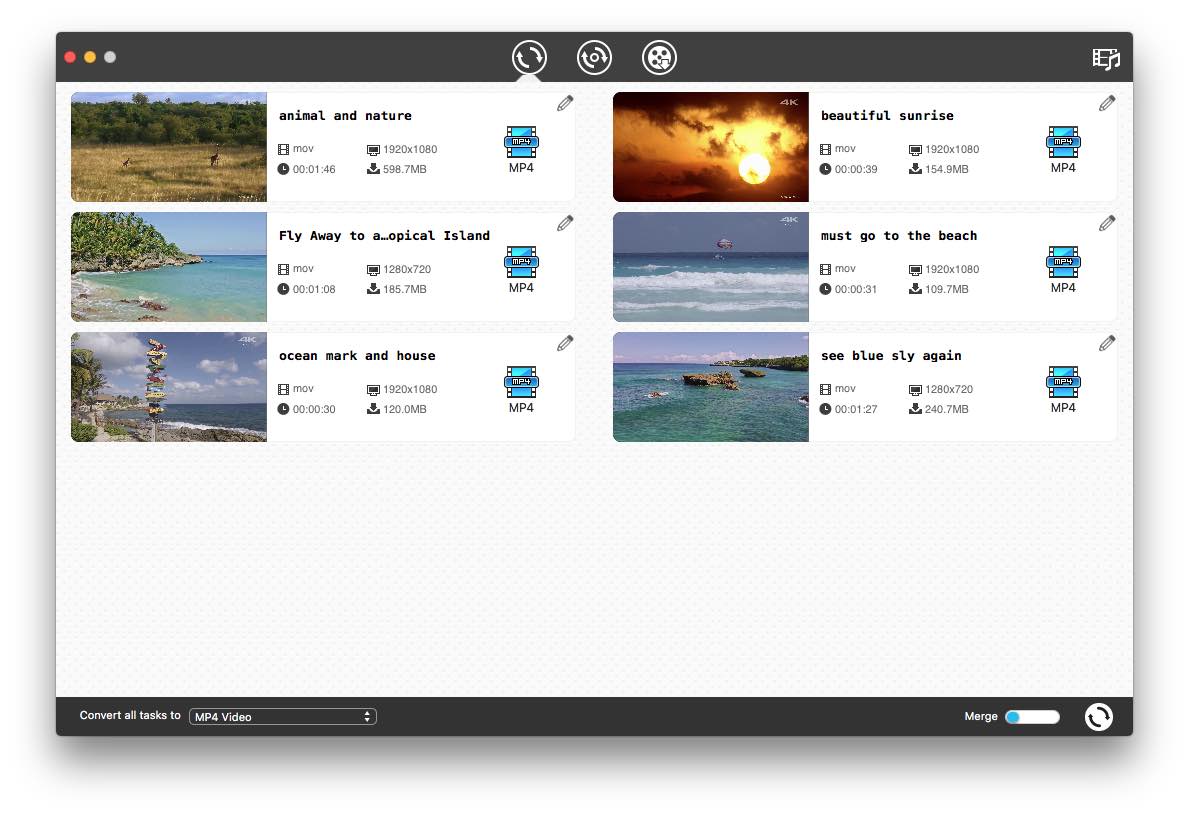Click pencil icon for 'beautiful sunrise'

coord(1107,103)
